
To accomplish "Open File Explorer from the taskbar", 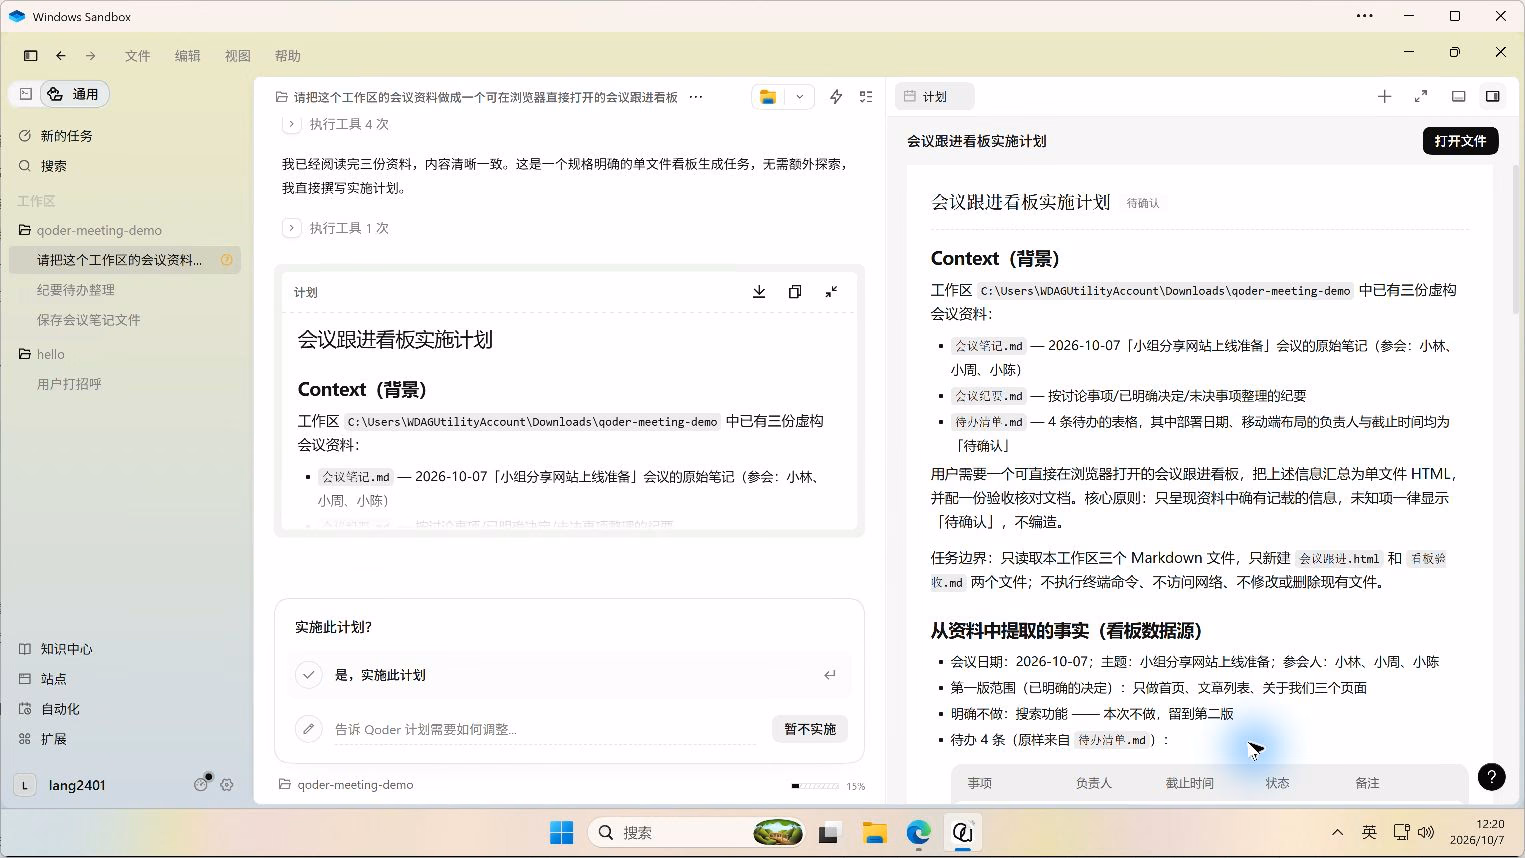I will click(x=875, y=832).
